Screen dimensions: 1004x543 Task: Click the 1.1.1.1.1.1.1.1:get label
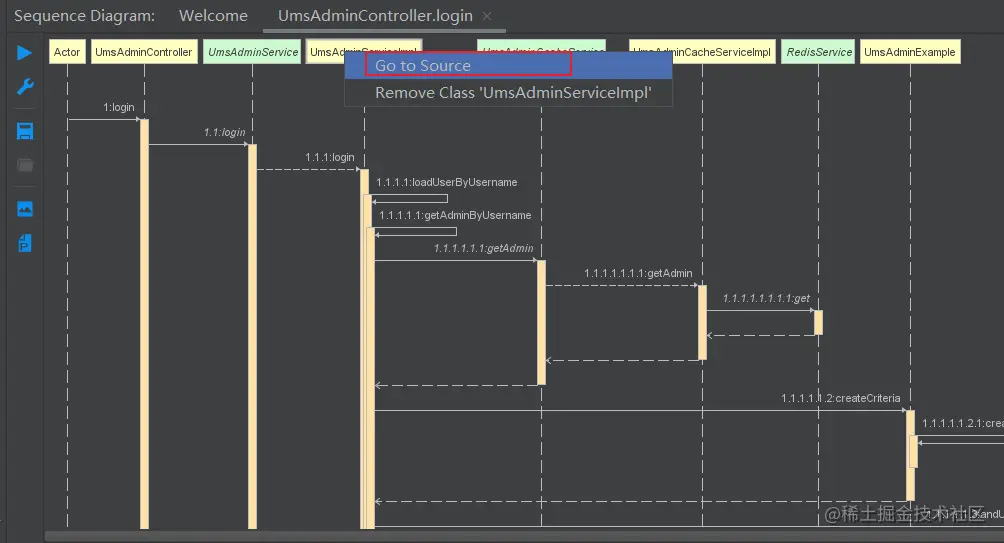(x=766, y=298)
